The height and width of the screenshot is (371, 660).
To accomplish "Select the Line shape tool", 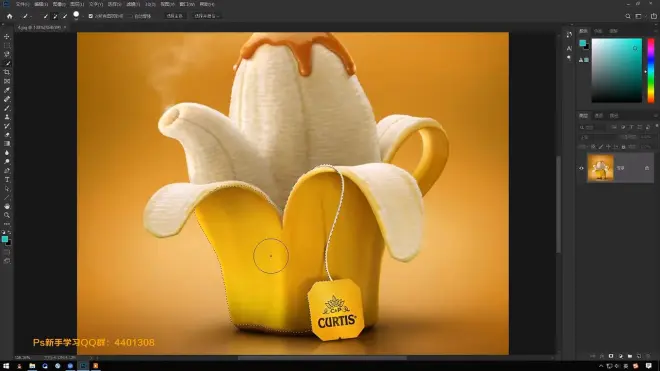I will pos(7,198).
